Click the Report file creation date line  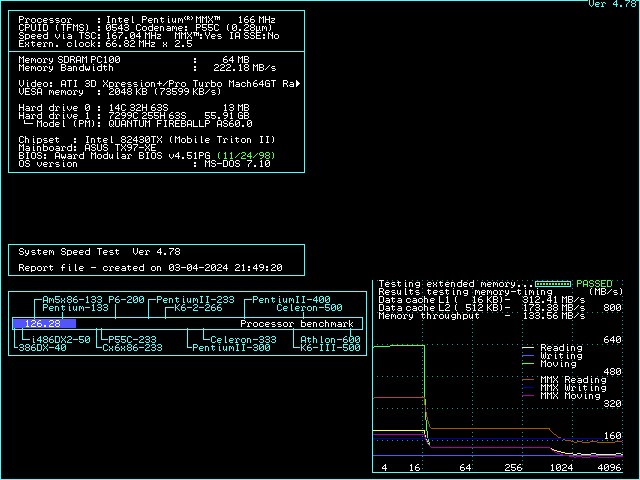[x=150, y=268]
